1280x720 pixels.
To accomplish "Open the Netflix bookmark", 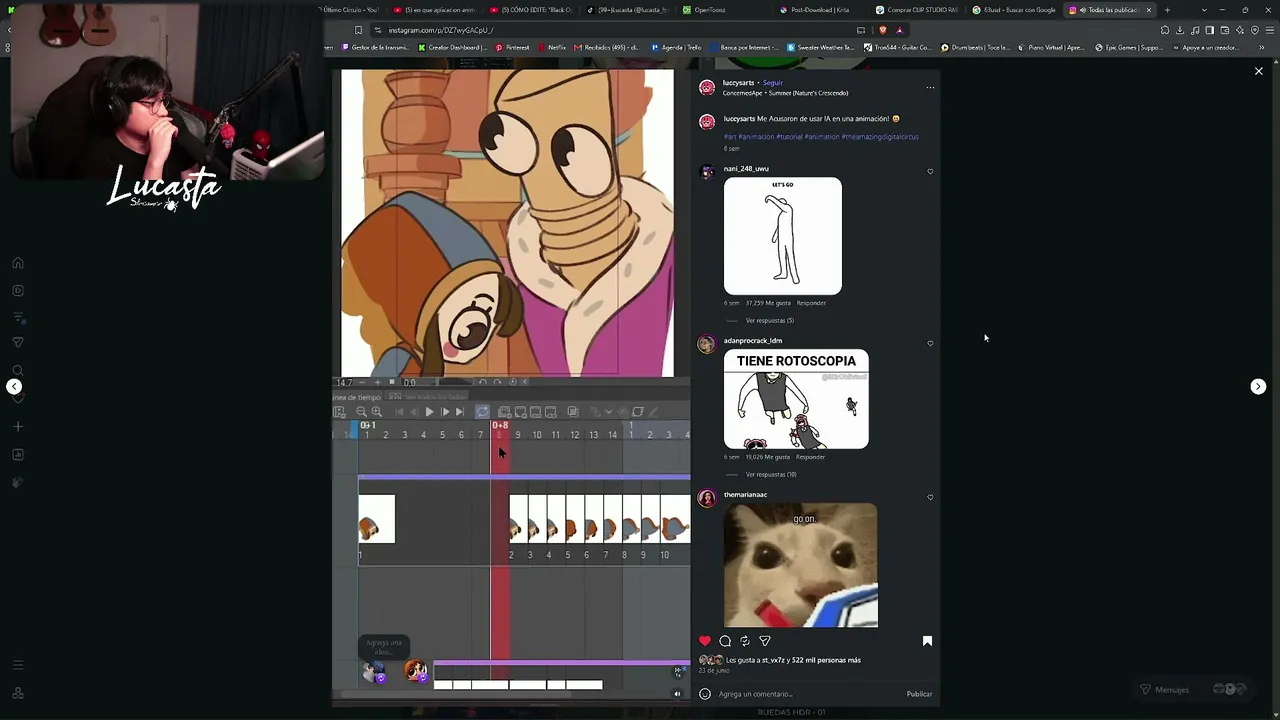I will tap(552, 48).
